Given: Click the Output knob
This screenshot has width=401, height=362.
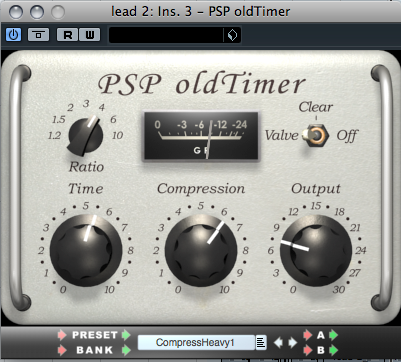Looking at the screenshot, I should tap(316, 250).
